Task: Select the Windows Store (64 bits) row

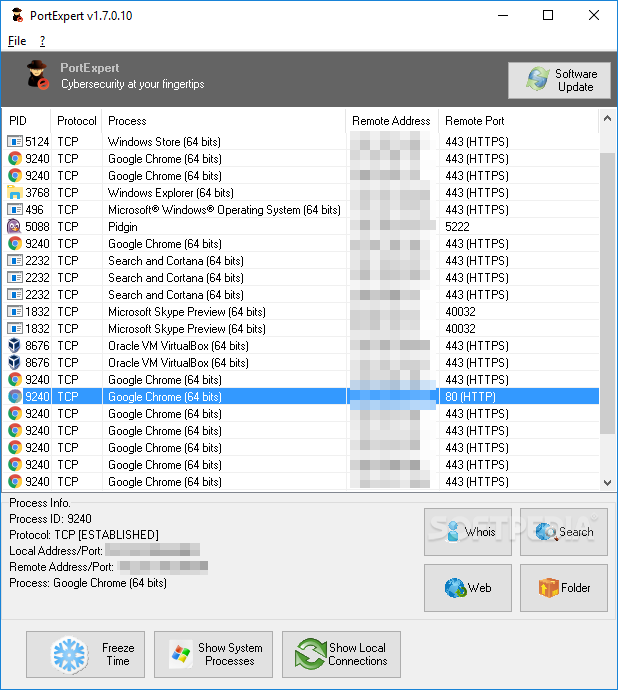Action: click(x=301, y=142)
